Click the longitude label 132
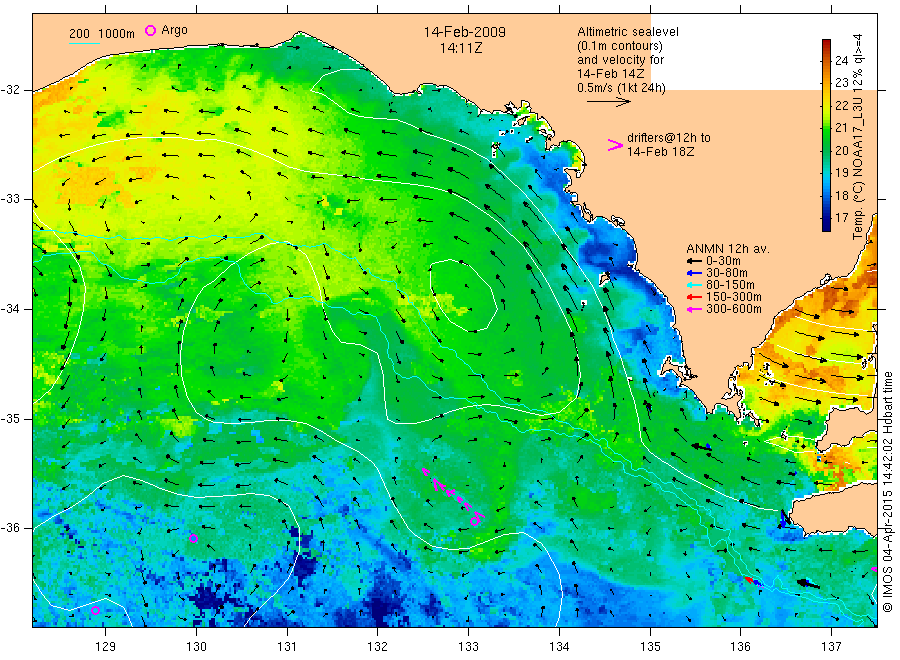Image resolution: width=900 pixels, height=660 pixels. pyautogui.click(x=377, y=646)
